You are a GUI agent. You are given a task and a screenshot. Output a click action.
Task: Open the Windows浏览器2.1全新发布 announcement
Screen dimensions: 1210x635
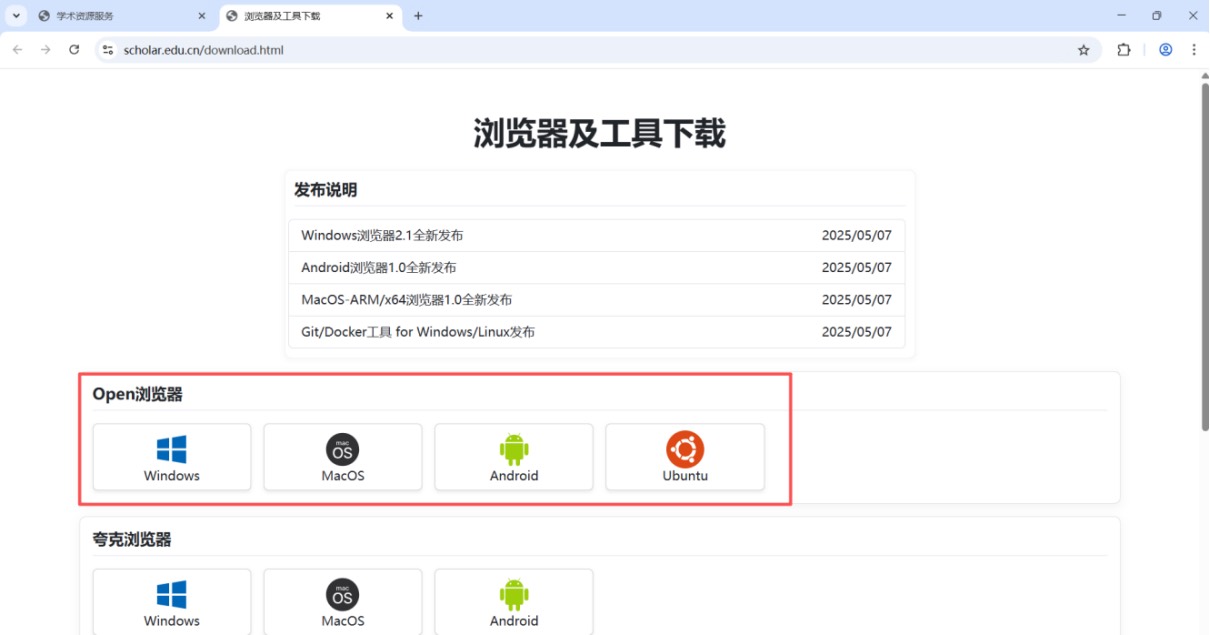tap(596, 236)
